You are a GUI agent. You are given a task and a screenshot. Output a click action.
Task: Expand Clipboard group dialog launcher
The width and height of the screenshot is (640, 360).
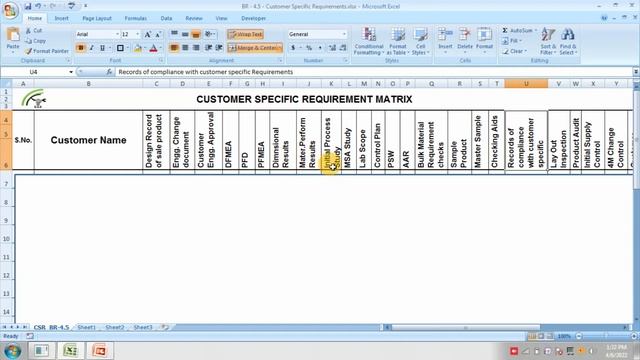click(x=68, y=60)
